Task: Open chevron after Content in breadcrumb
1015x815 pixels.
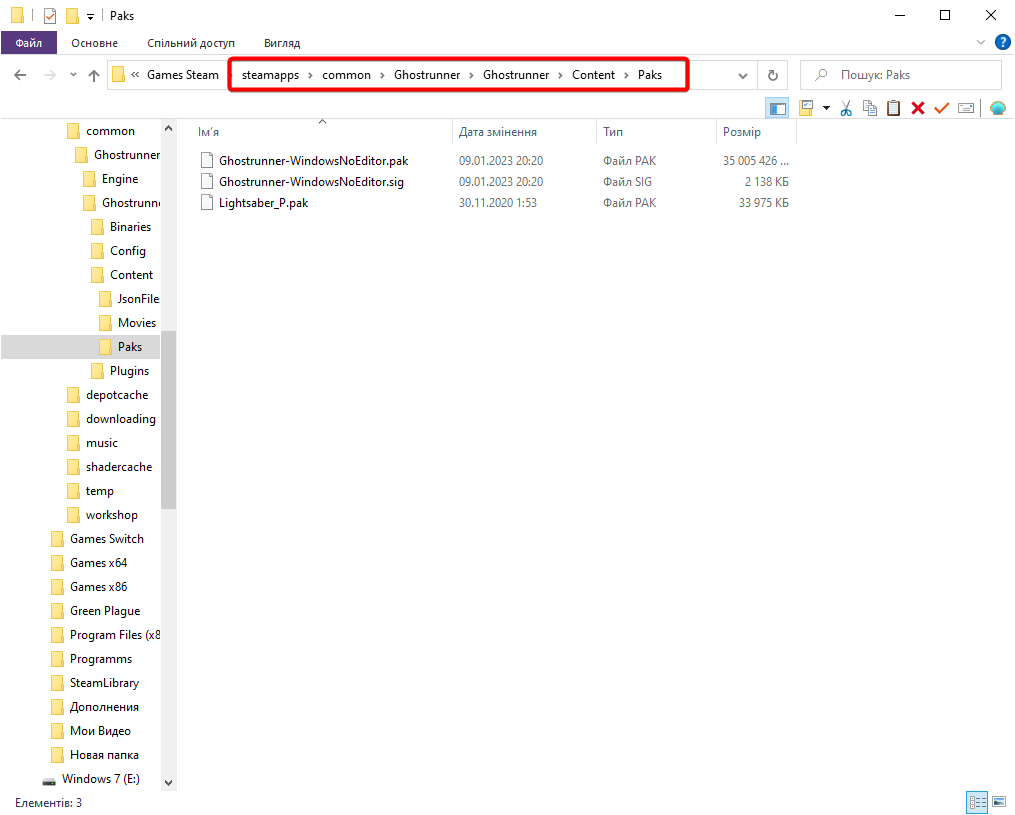Action: coord(627,75)
